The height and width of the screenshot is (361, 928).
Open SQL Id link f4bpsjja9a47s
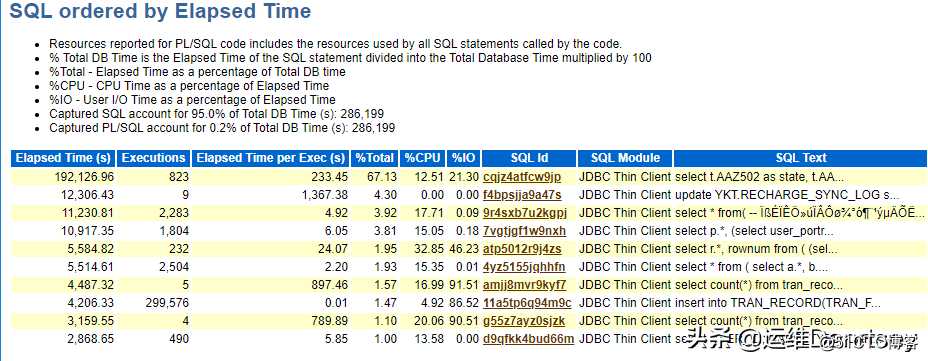click(522, 195)
